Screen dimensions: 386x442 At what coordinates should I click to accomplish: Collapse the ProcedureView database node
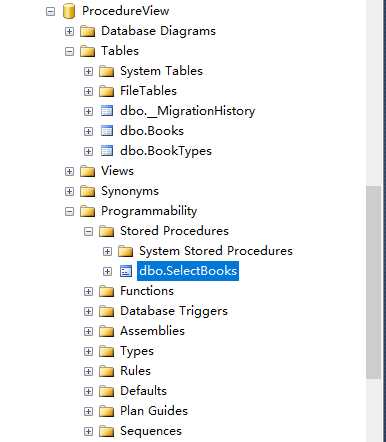50,11
